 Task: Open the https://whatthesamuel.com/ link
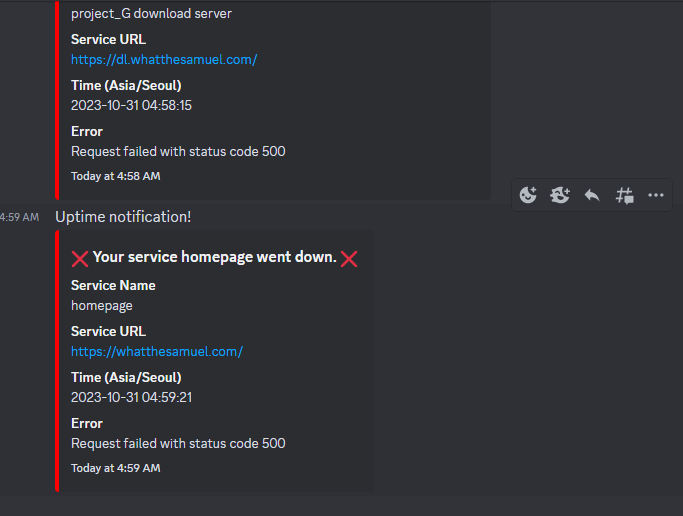(x=157, y=351)
